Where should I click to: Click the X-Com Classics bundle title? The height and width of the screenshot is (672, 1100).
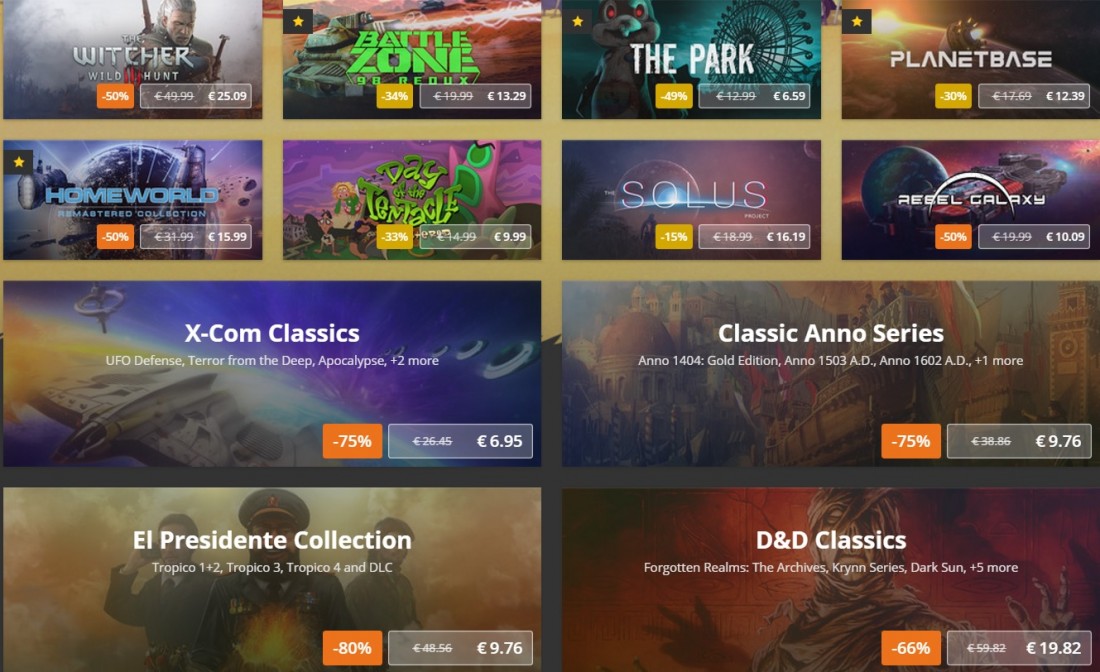pos(272,333)
